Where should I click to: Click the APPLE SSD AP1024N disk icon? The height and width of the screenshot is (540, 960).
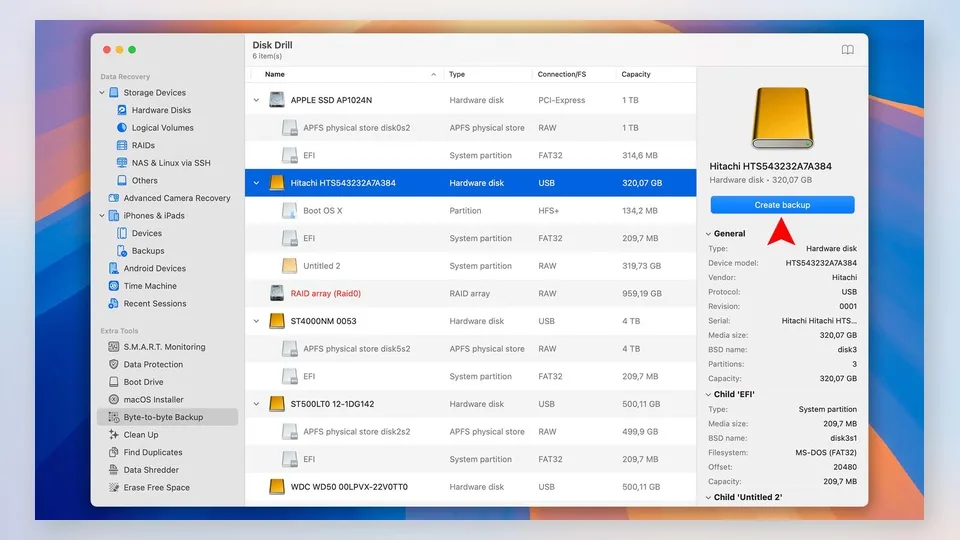[x=277, y=100]
